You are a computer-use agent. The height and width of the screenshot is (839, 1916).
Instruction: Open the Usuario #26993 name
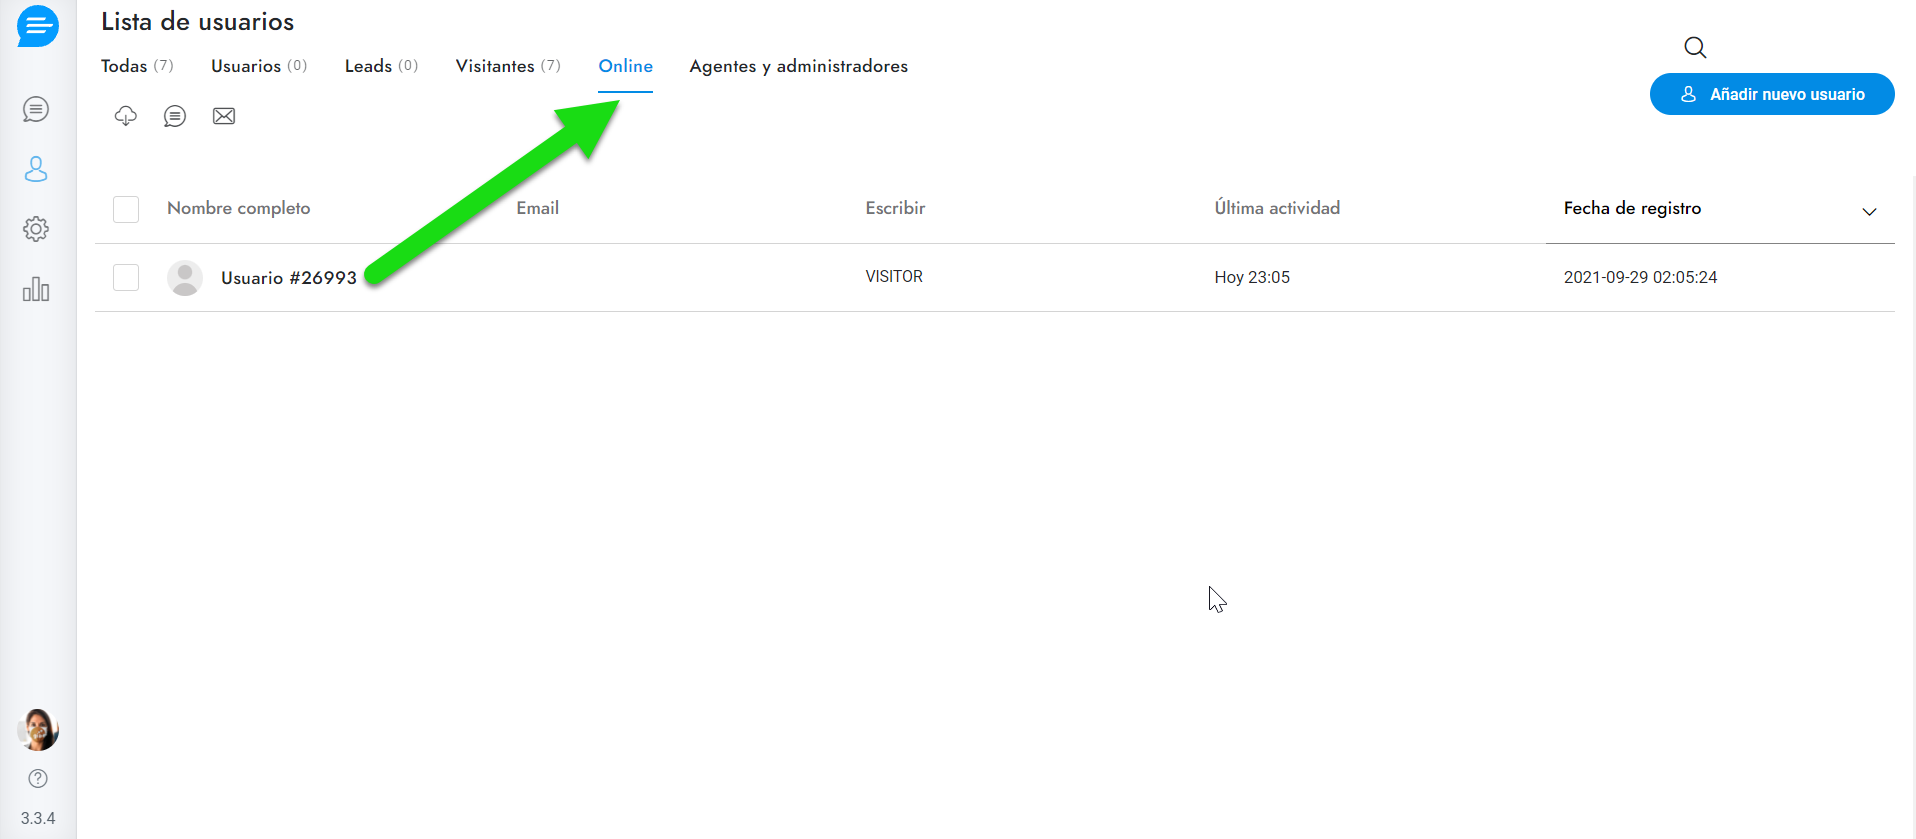tap(289, 278)
